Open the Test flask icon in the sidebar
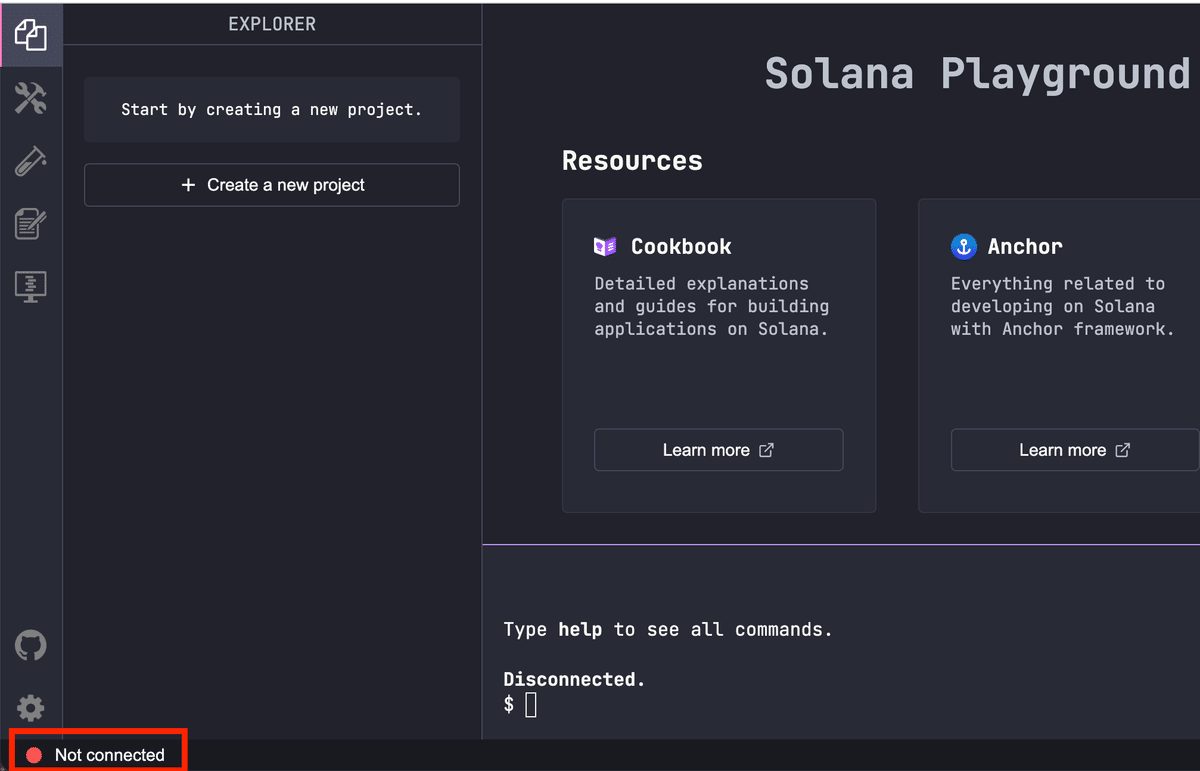Screen dimensions: 1200x771 point(31,161)
